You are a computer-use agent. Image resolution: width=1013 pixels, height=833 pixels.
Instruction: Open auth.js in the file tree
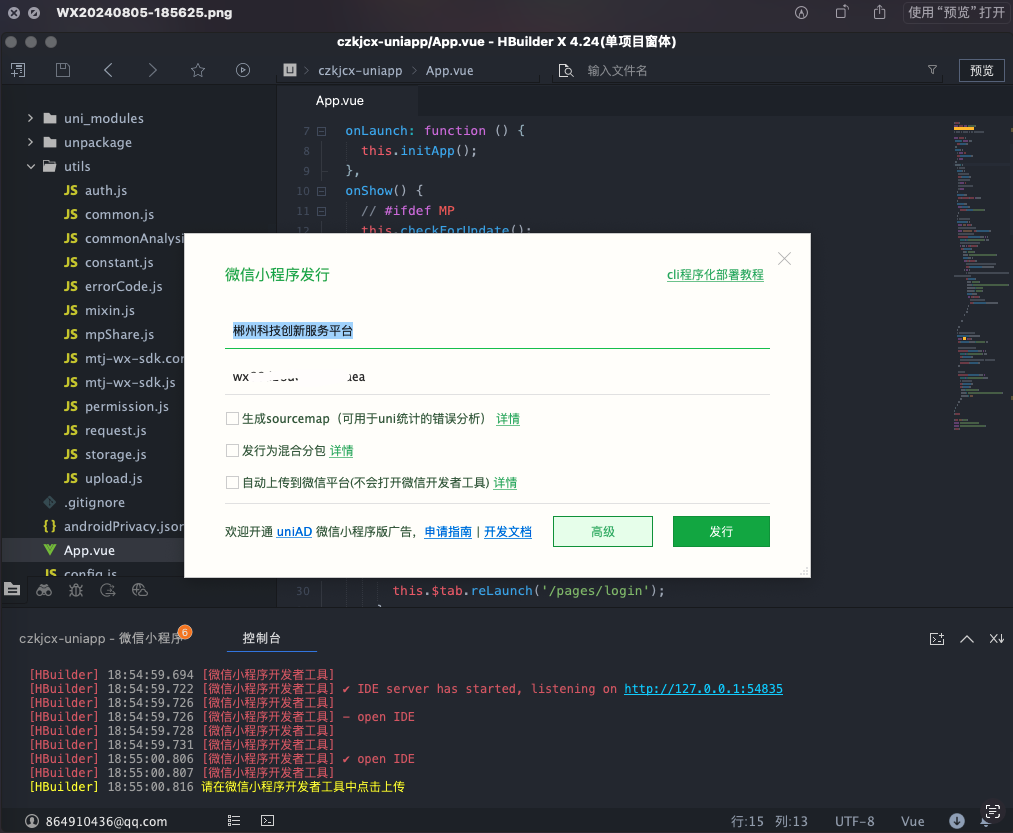click(106, 190)
